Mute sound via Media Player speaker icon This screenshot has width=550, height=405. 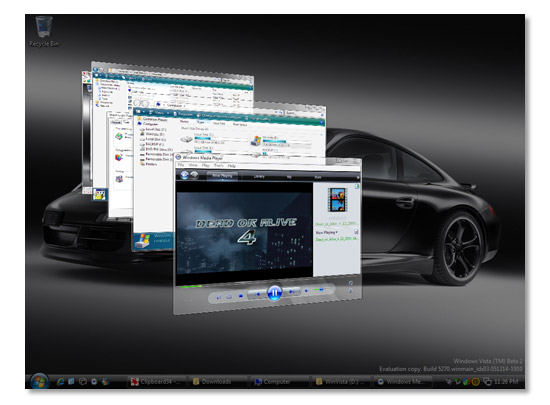pyautogui.click(x=306, y=290)
